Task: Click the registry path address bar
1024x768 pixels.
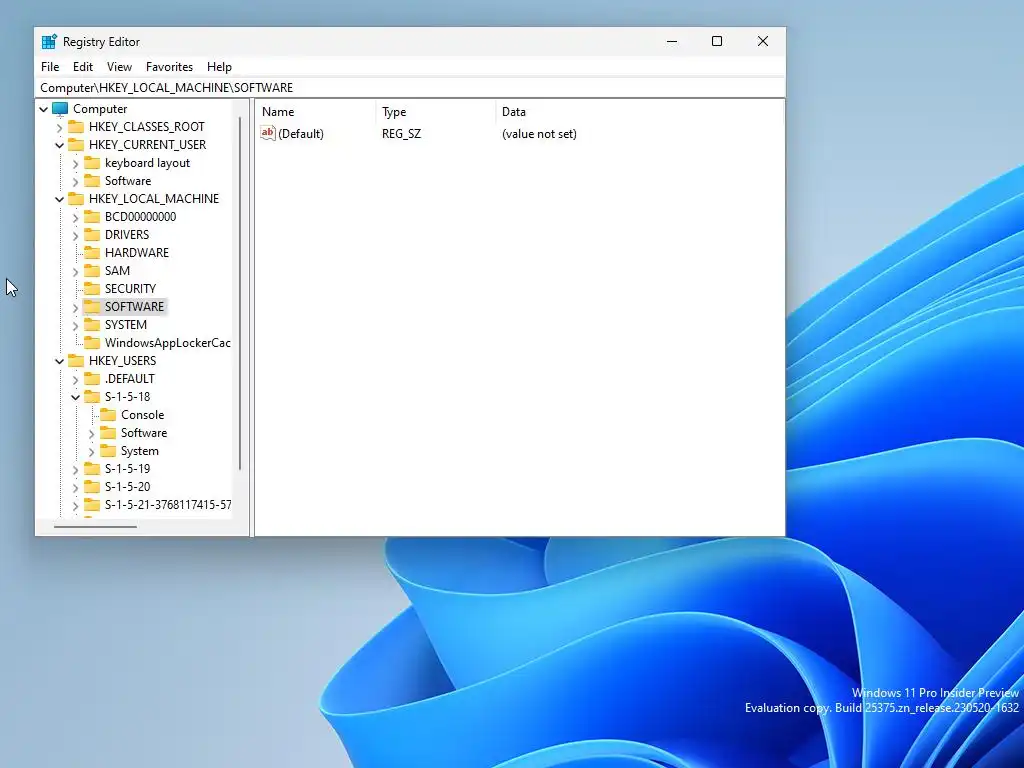Action: [410, 88]
